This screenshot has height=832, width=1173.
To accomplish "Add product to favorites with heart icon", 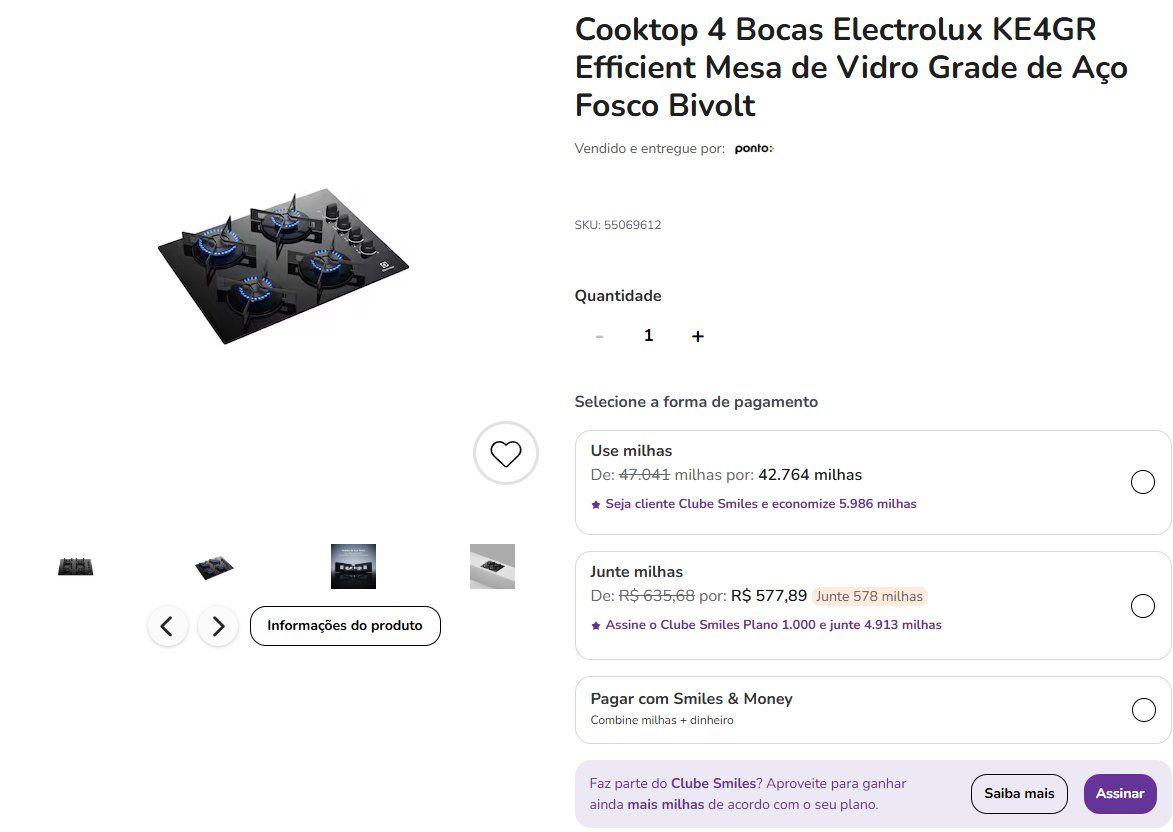I will pyautogui.click(x=506, y=453).
